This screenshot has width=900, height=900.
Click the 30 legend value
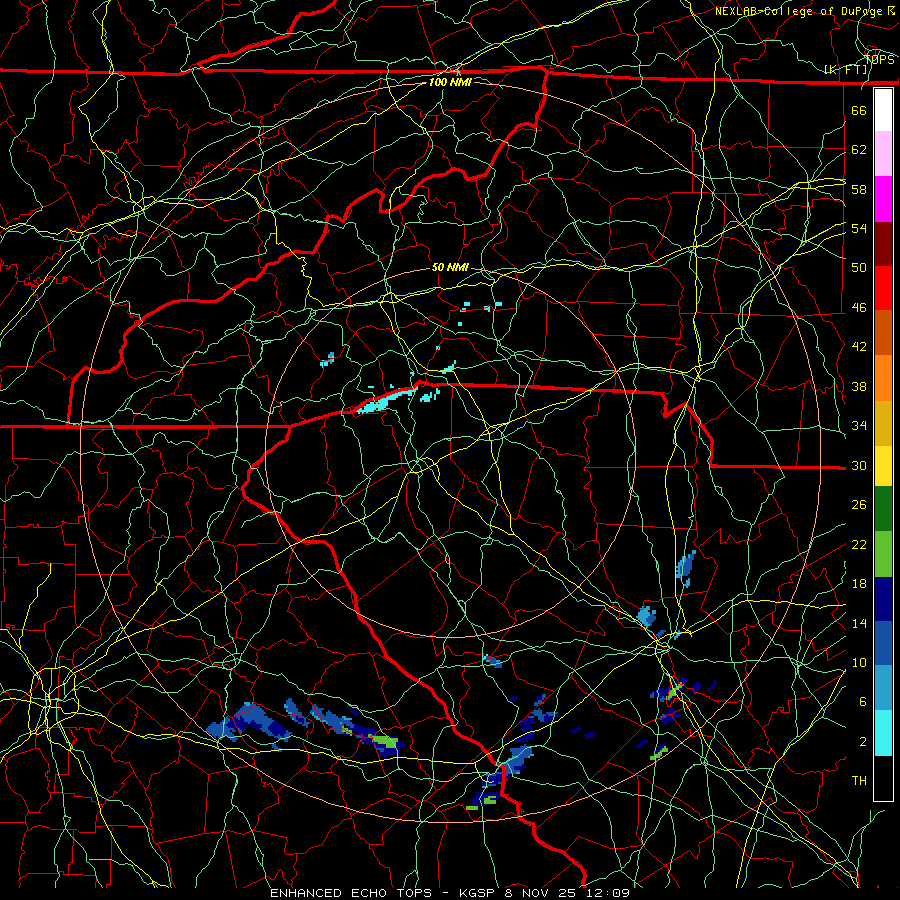859,465
